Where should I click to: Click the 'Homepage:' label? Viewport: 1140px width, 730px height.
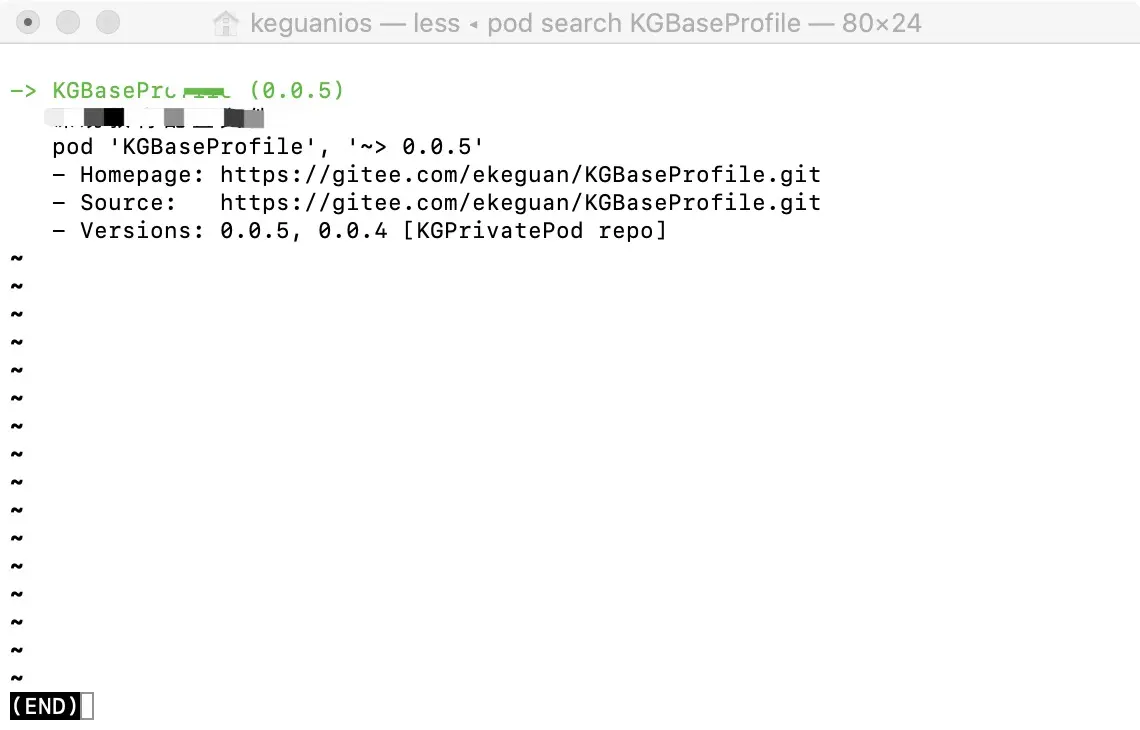pos(142,175)
